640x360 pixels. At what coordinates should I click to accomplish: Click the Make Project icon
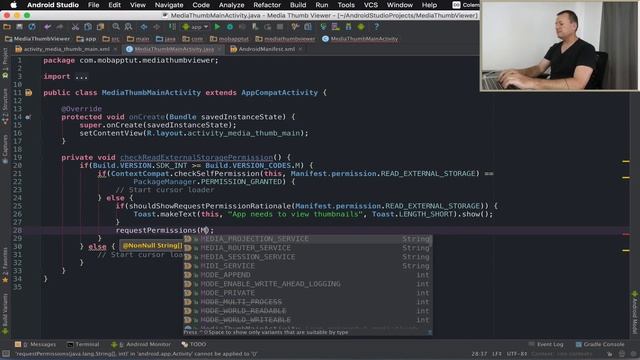(x=172, y=27)
